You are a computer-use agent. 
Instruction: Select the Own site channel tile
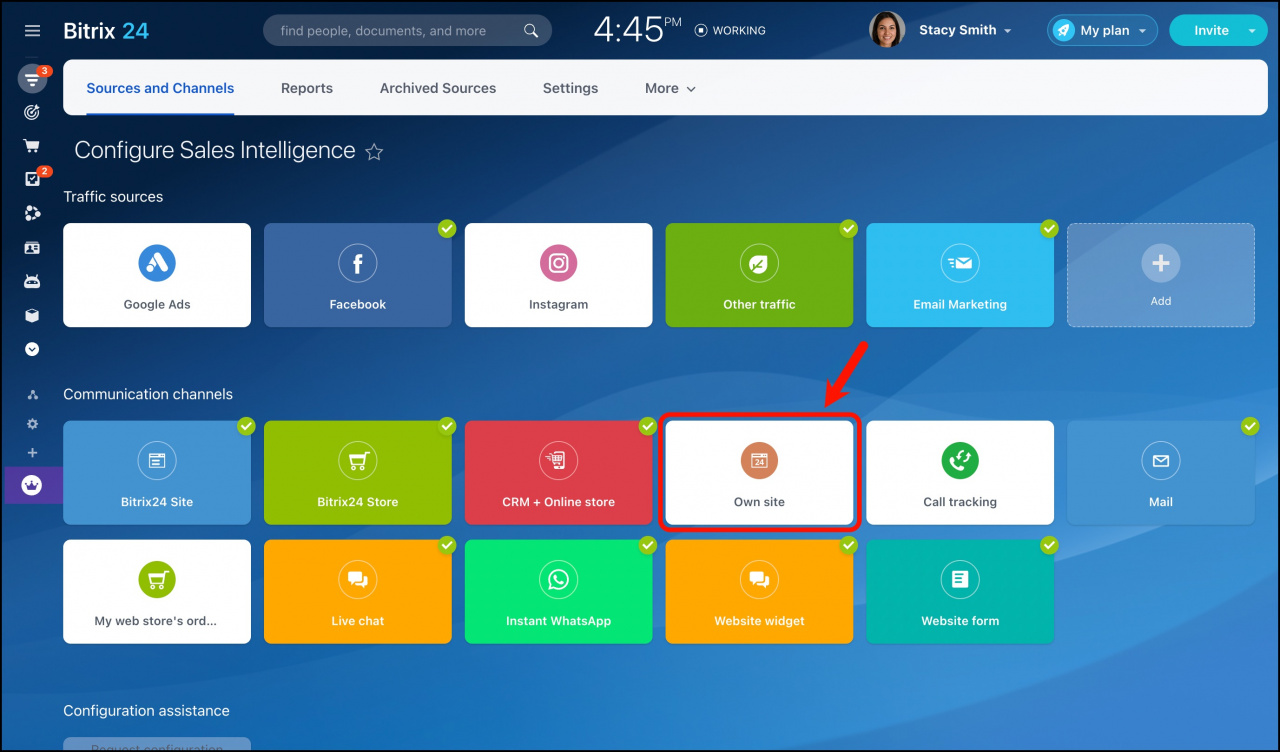759,473
